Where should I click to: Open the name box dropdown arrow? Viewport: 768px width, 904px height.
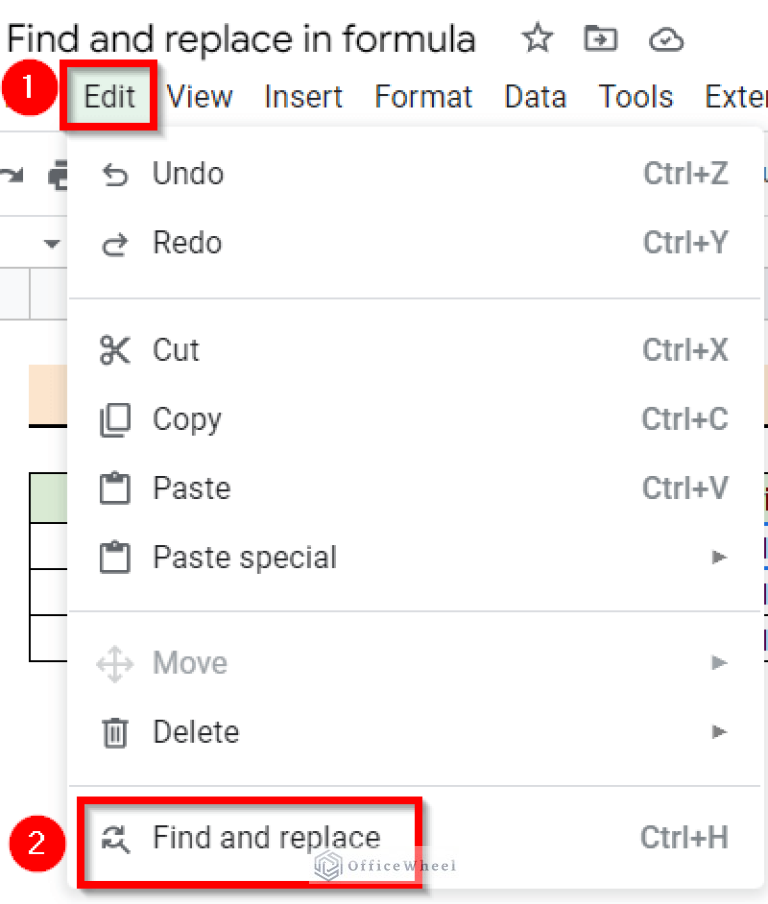pos(51,243)
